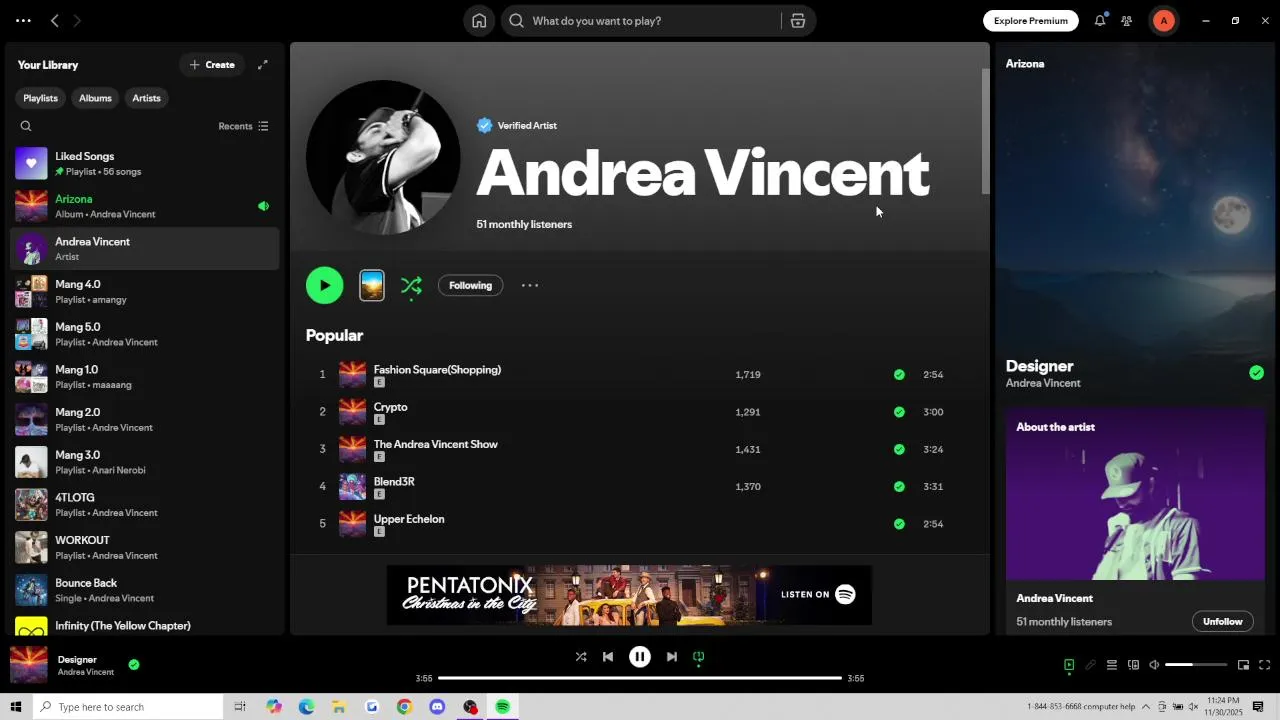Pause the current track

point(640,657)
